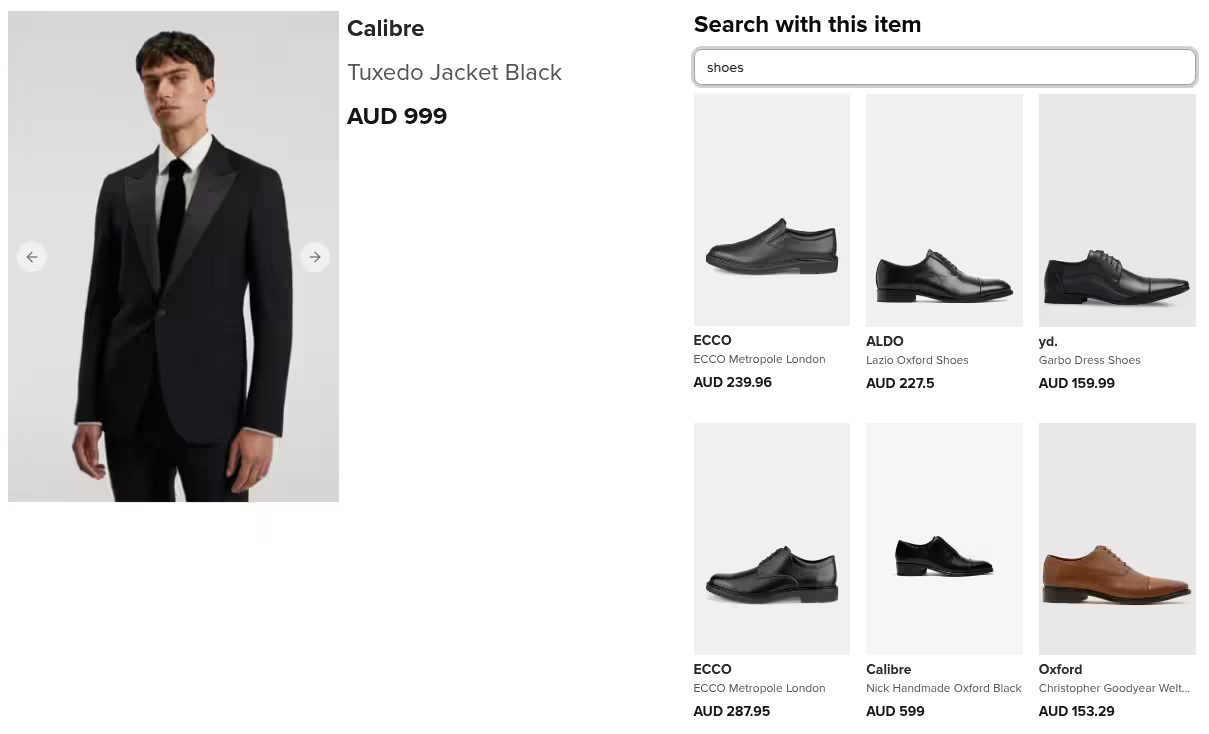This screenshot has height=734, width=1209.
Task: Click the AUD 999 price label
Action: 397,116
